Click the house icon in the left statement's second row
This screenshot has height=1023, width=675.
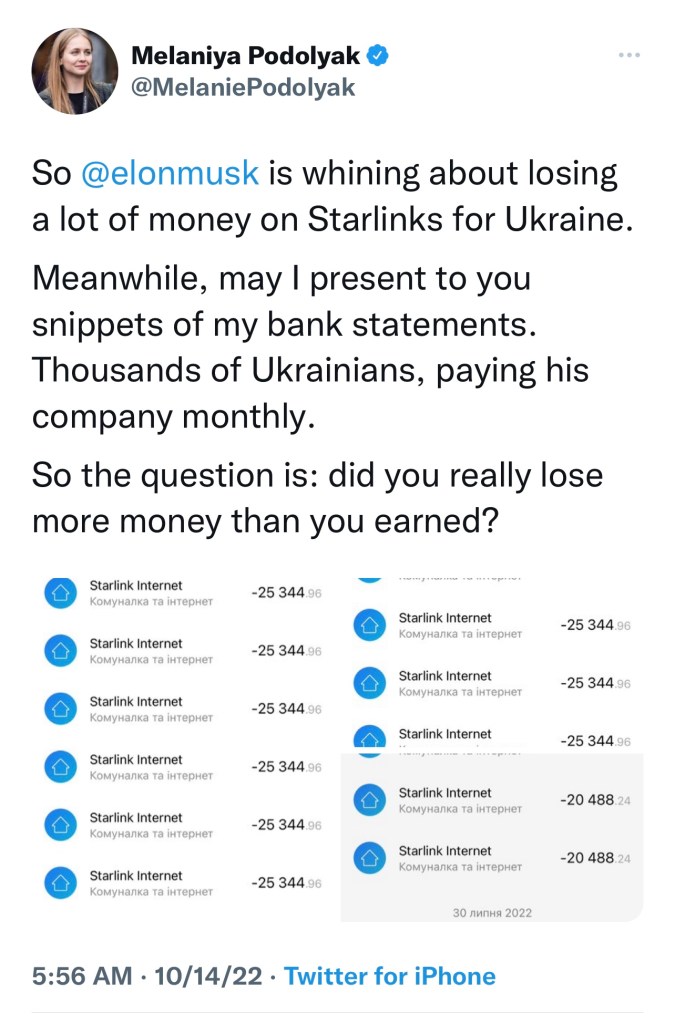60,651
